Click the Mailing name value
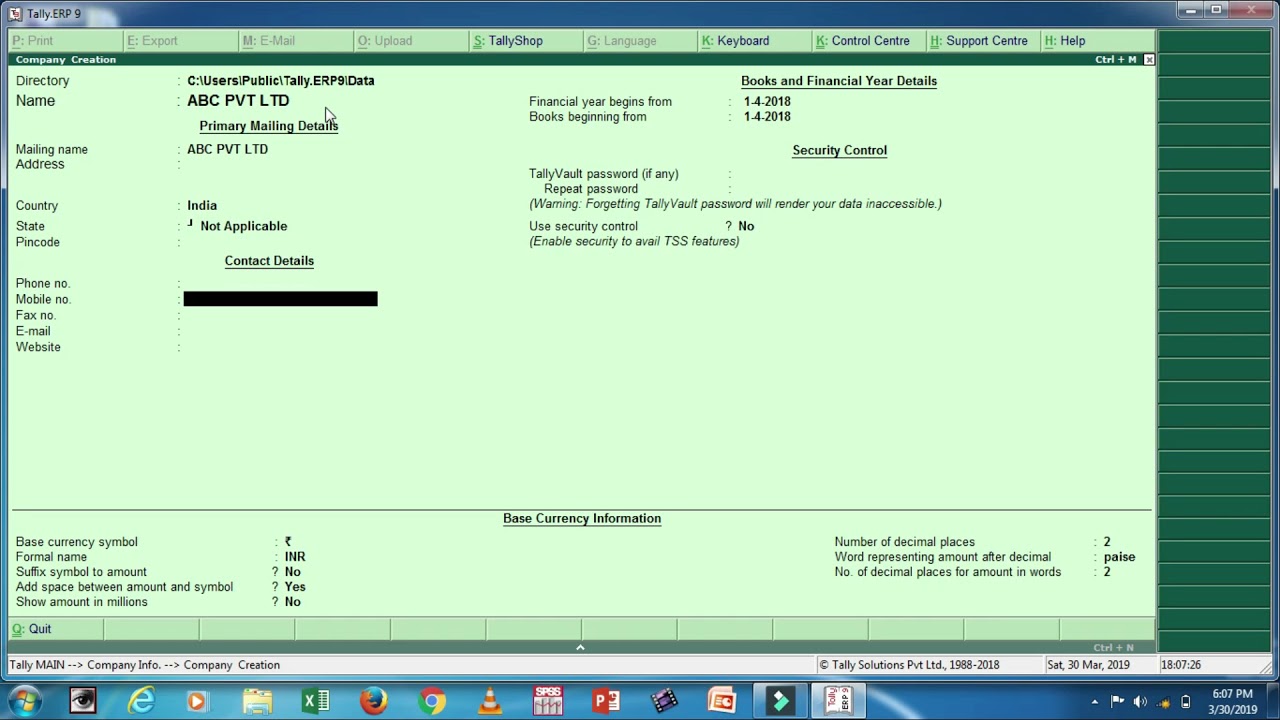This screenshot has width=1280, height=720. point(227,149)
